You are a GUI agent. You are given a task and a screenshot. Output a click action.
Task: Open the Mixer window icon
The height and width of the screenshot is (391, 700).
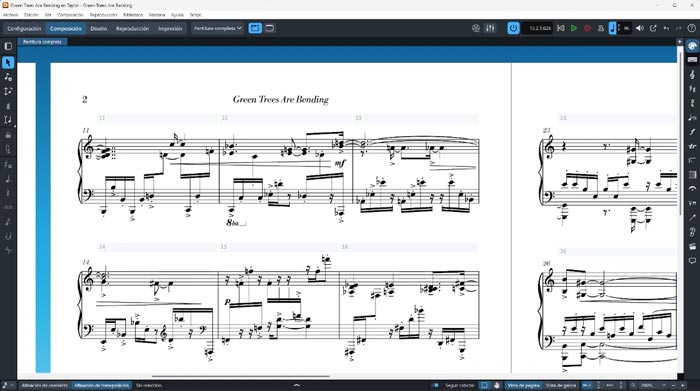490,28
